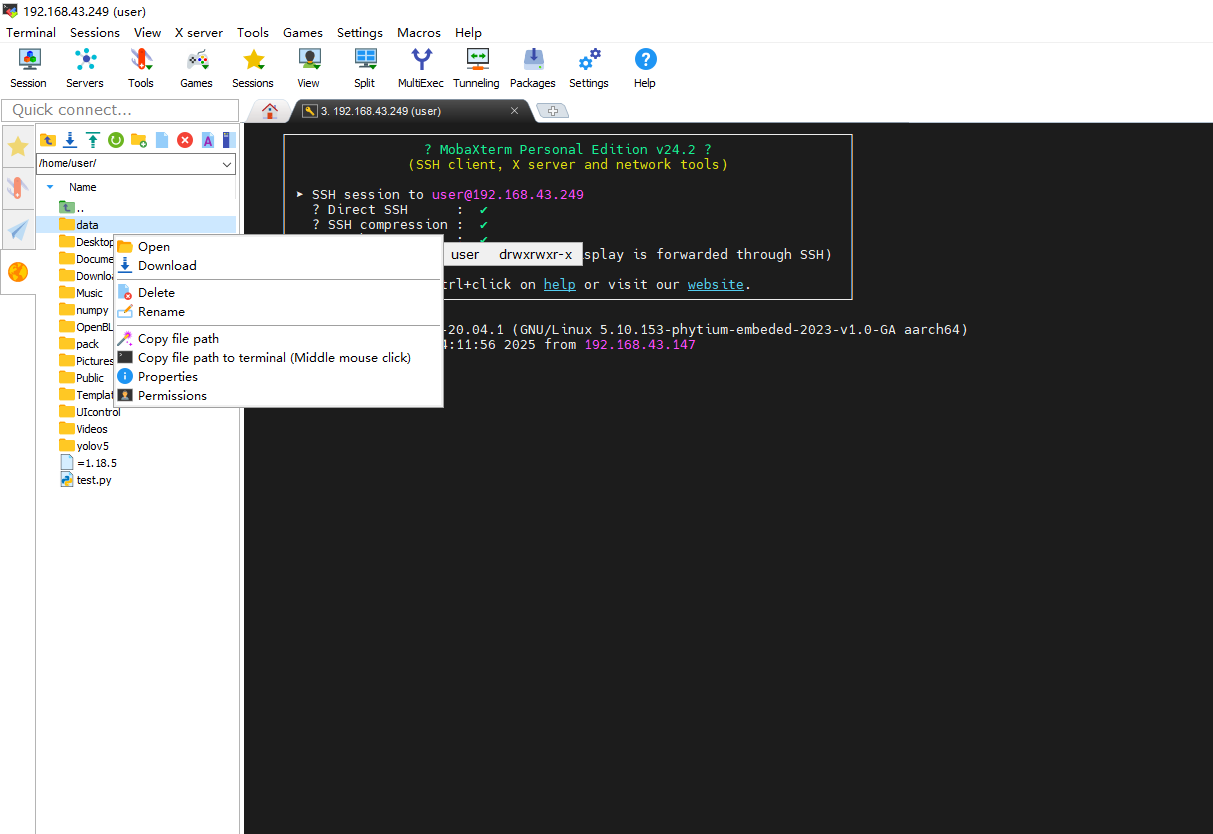Select the data folder in file list

[x=87, y=225]
